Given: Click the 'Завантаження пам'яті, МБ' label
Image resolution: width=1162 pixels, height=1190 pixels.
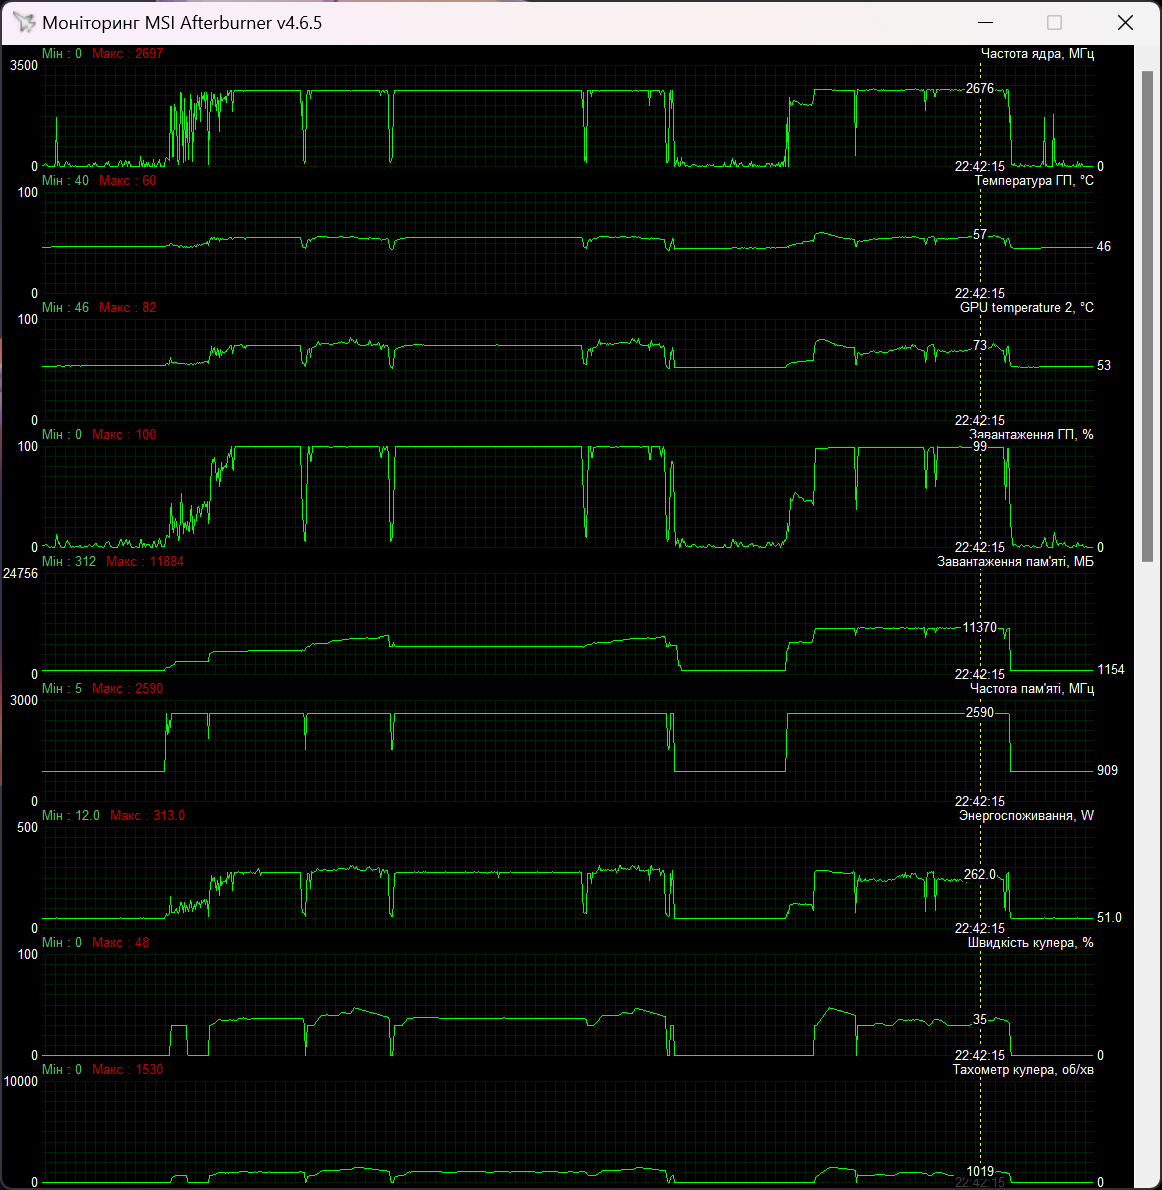Looking at the screenshot, I should tap(1015, 562).
